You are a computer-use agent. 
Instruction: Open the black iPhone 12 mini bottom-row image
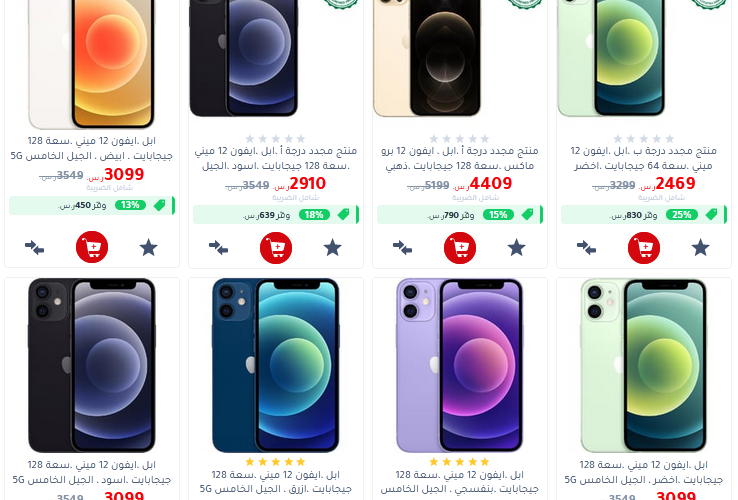[x=92, y=365]
